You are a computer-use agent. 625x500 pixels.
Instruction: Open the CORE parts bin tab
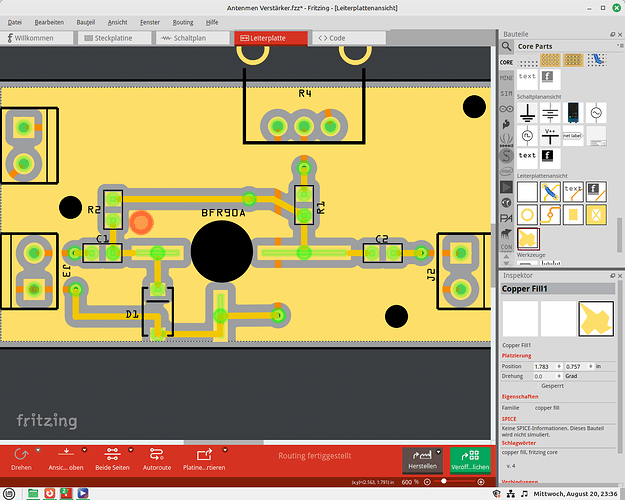(x=507, y=63)
